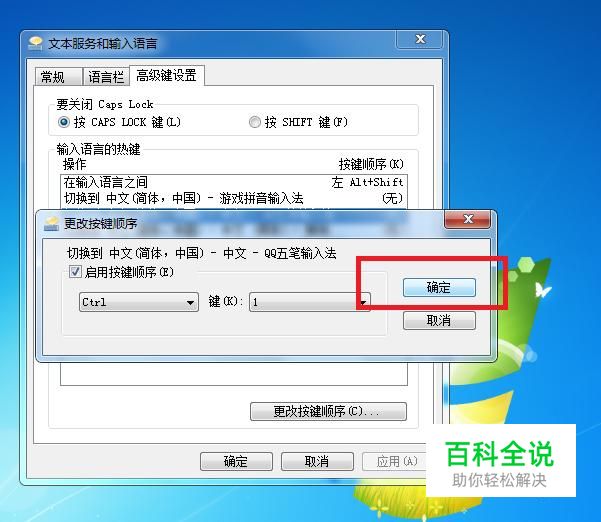Click 确定 at bottom of main dialog
This screenshot has width=601, height=522.
point(236,461)
